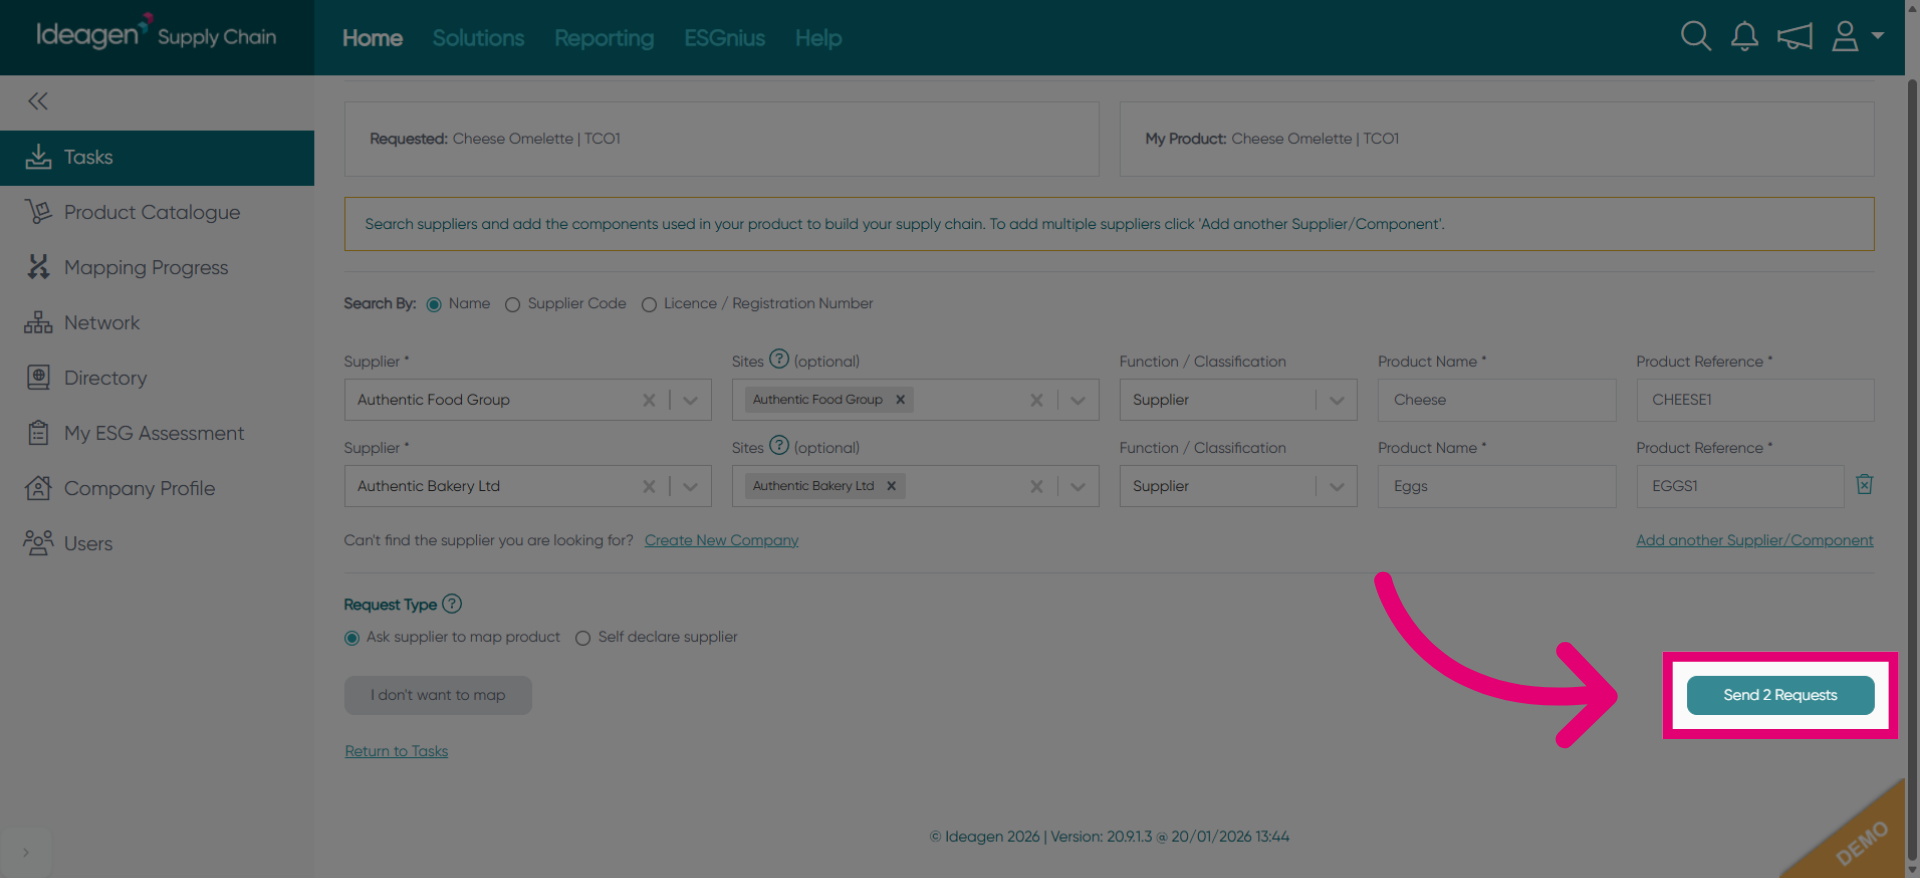This screenshot has height=878, width=1920.
Task: Open the search magnifier icon
Action: pos(1695,37)
